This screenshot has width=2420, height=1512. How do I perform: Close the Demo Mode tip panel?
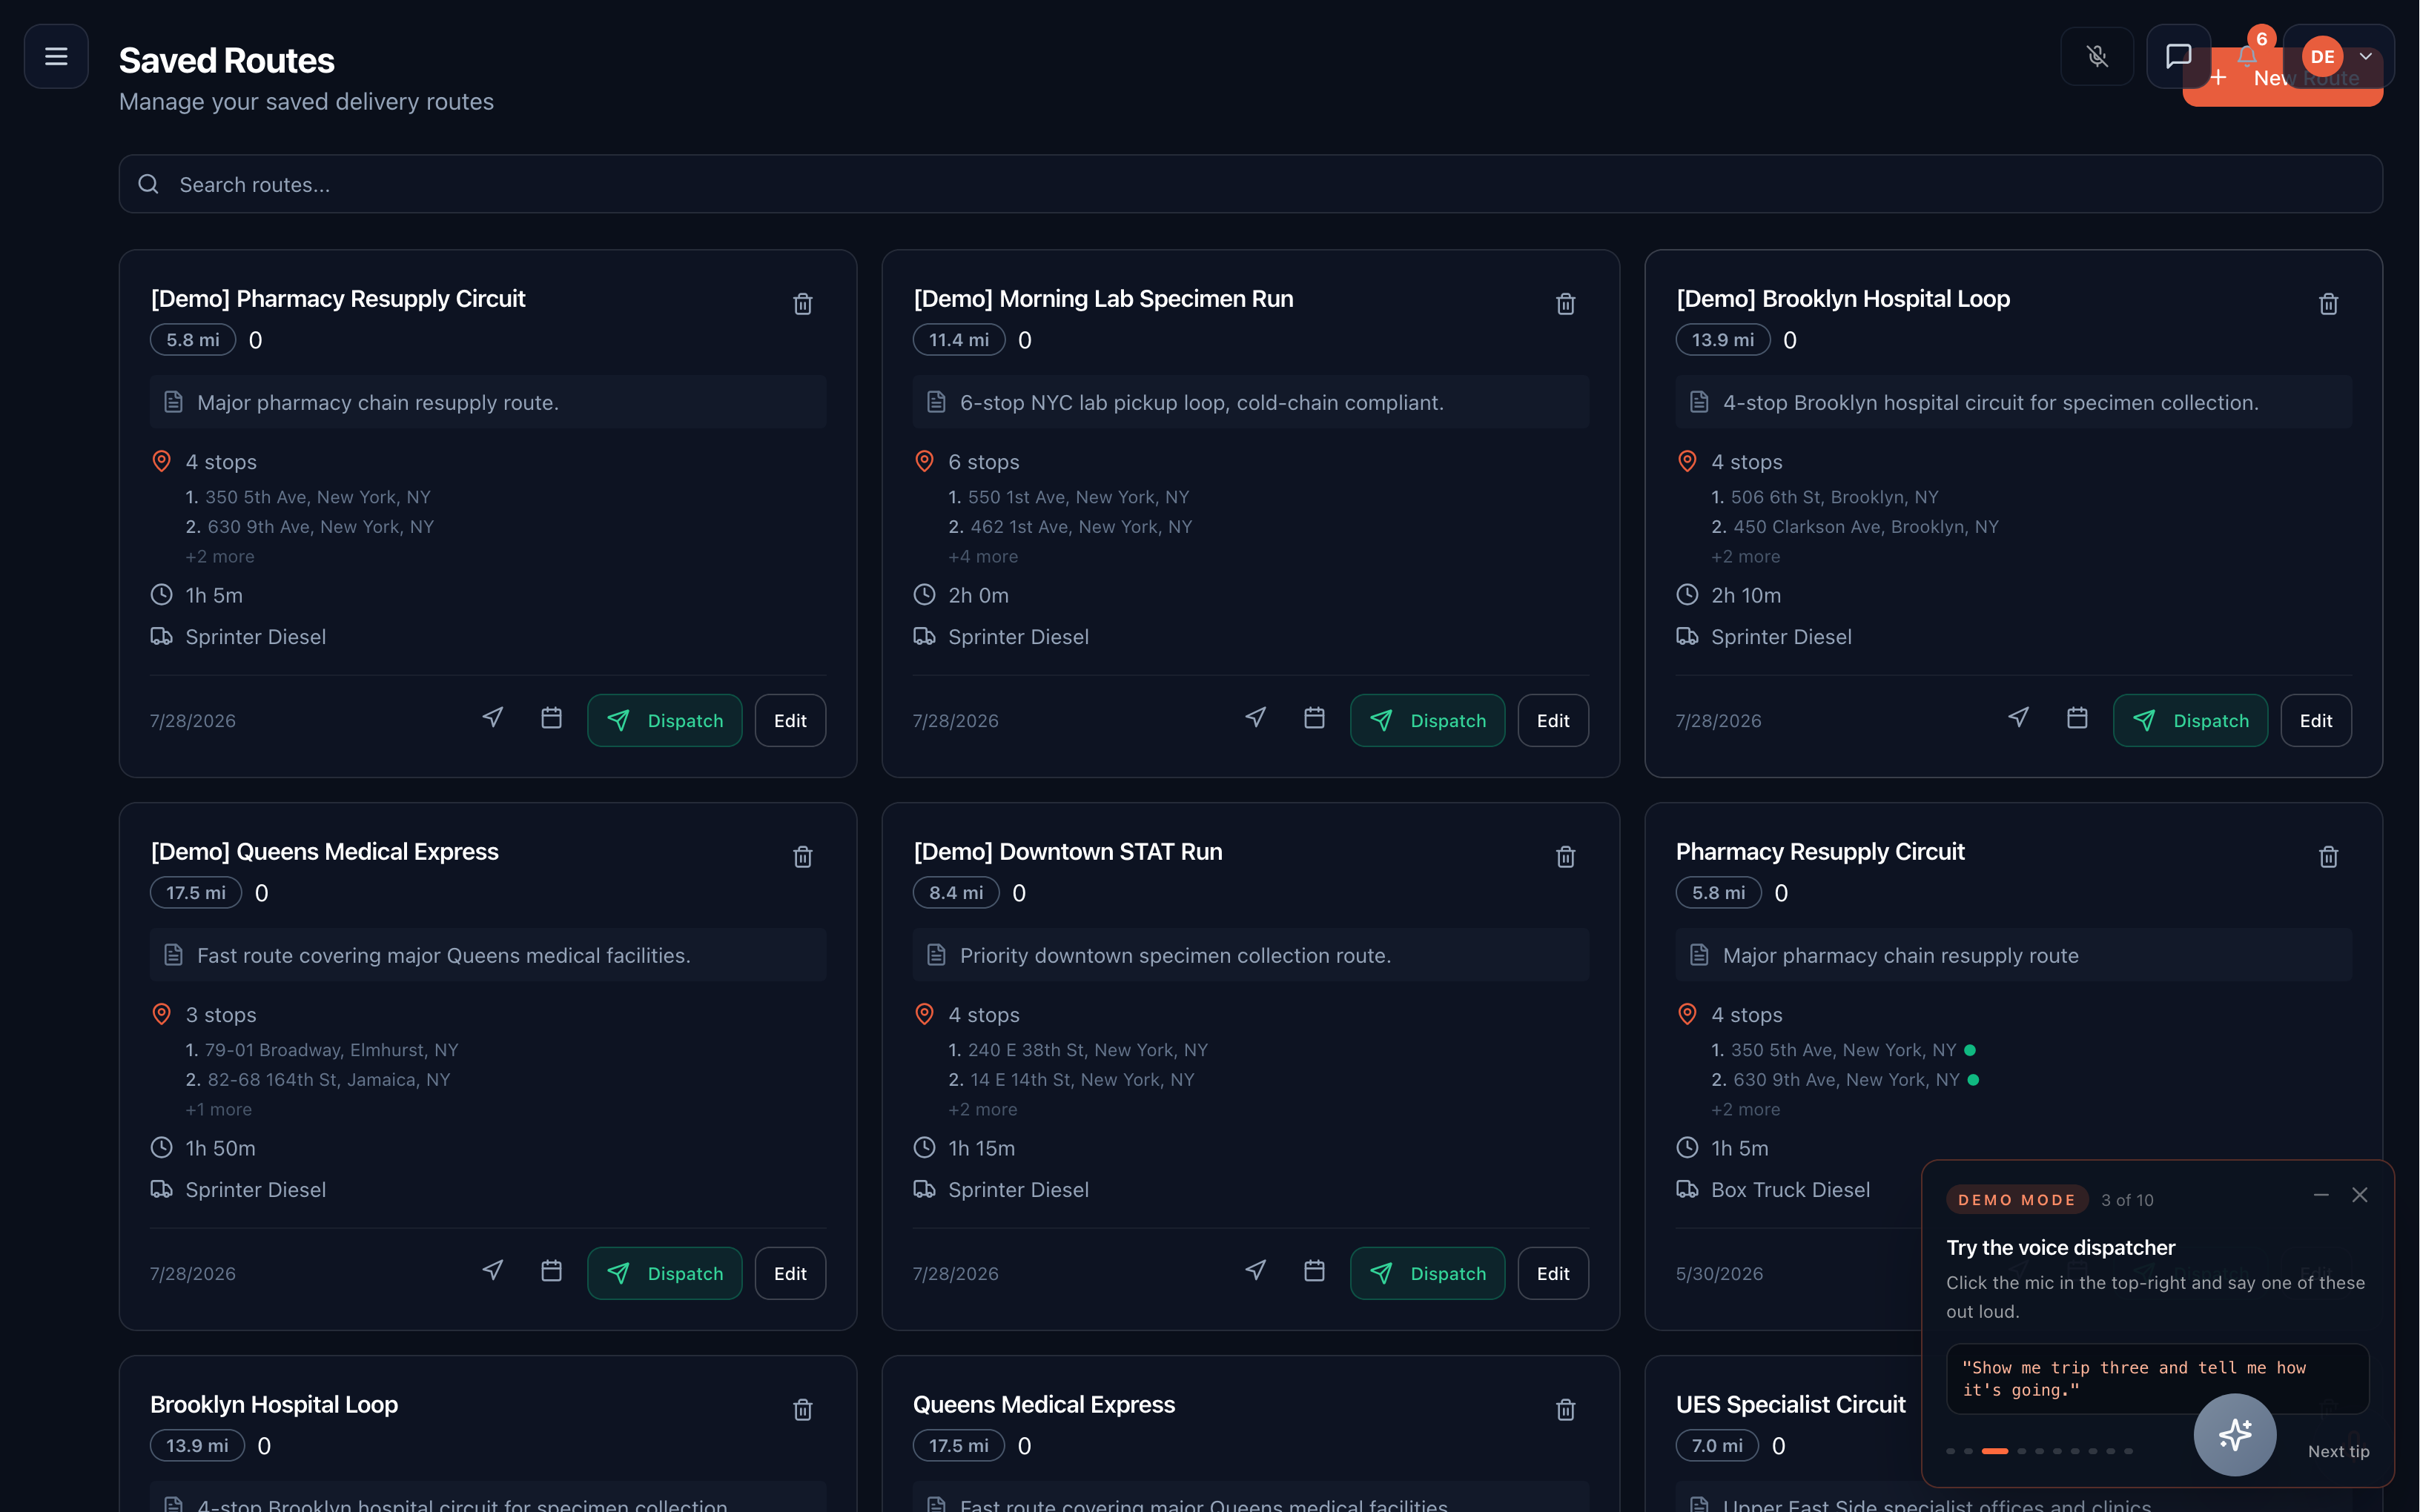(x=2360, y=1196)
